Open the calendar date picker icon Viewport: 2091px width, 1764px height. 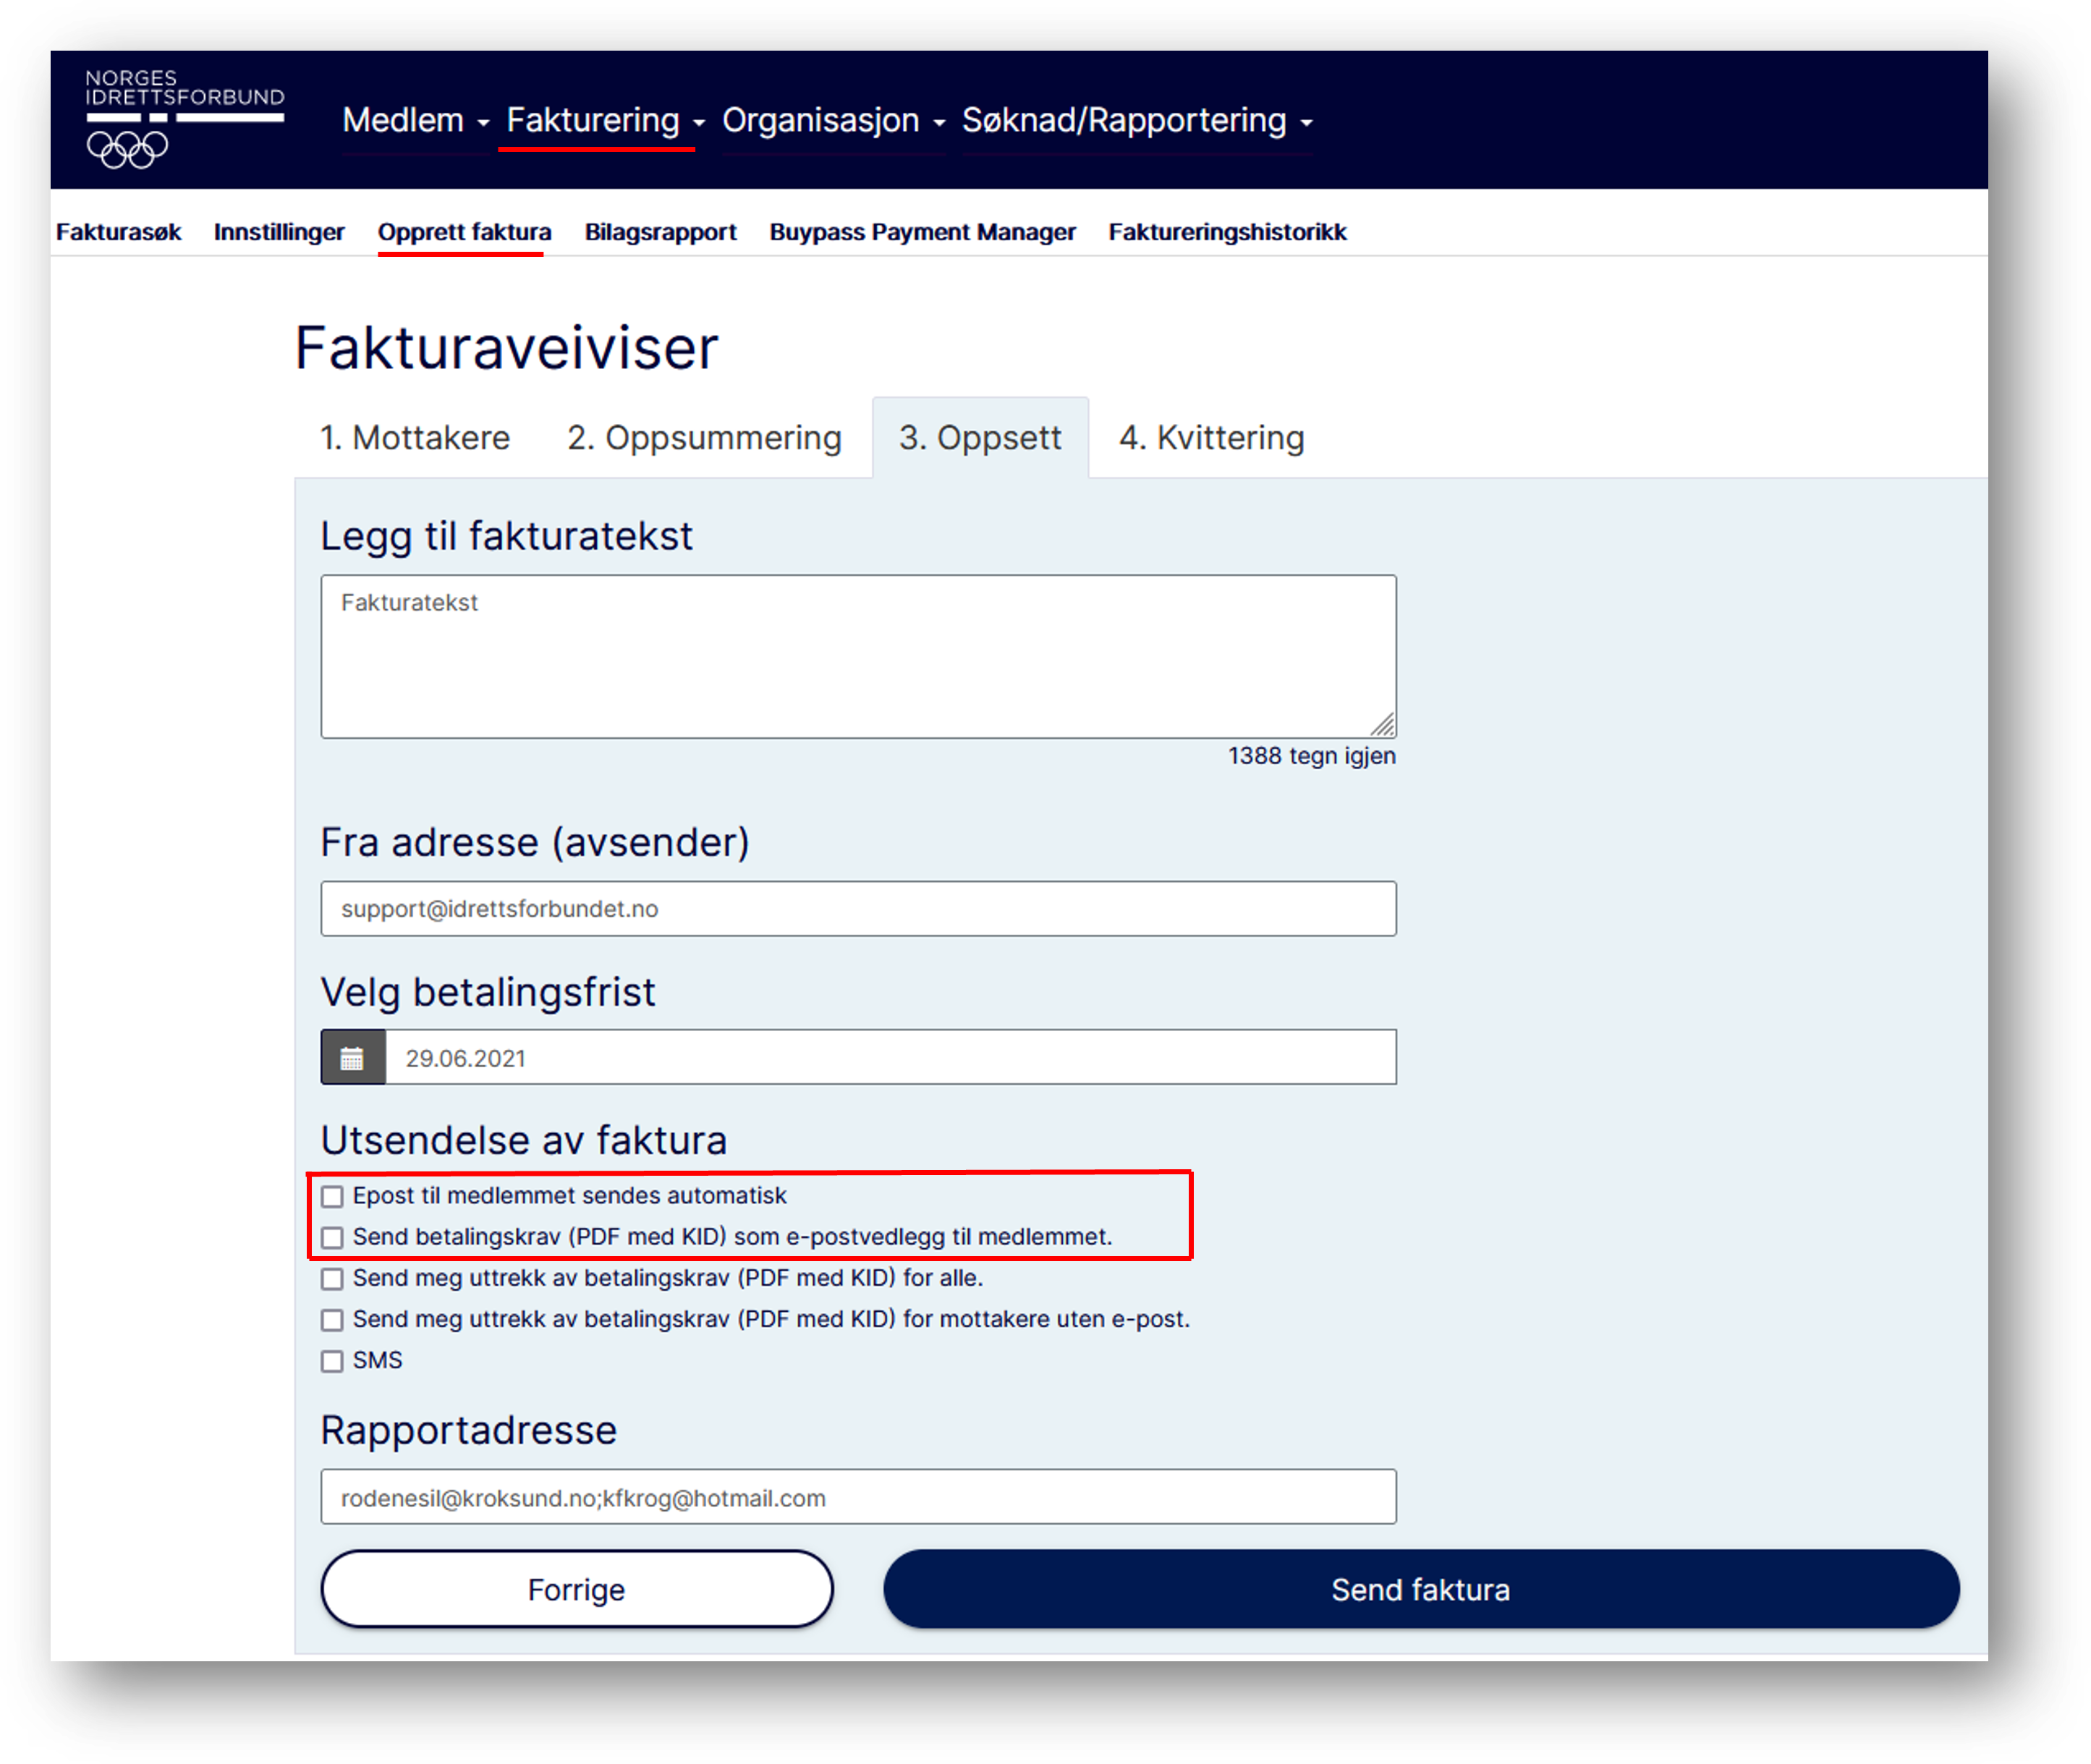[352, 1058]
